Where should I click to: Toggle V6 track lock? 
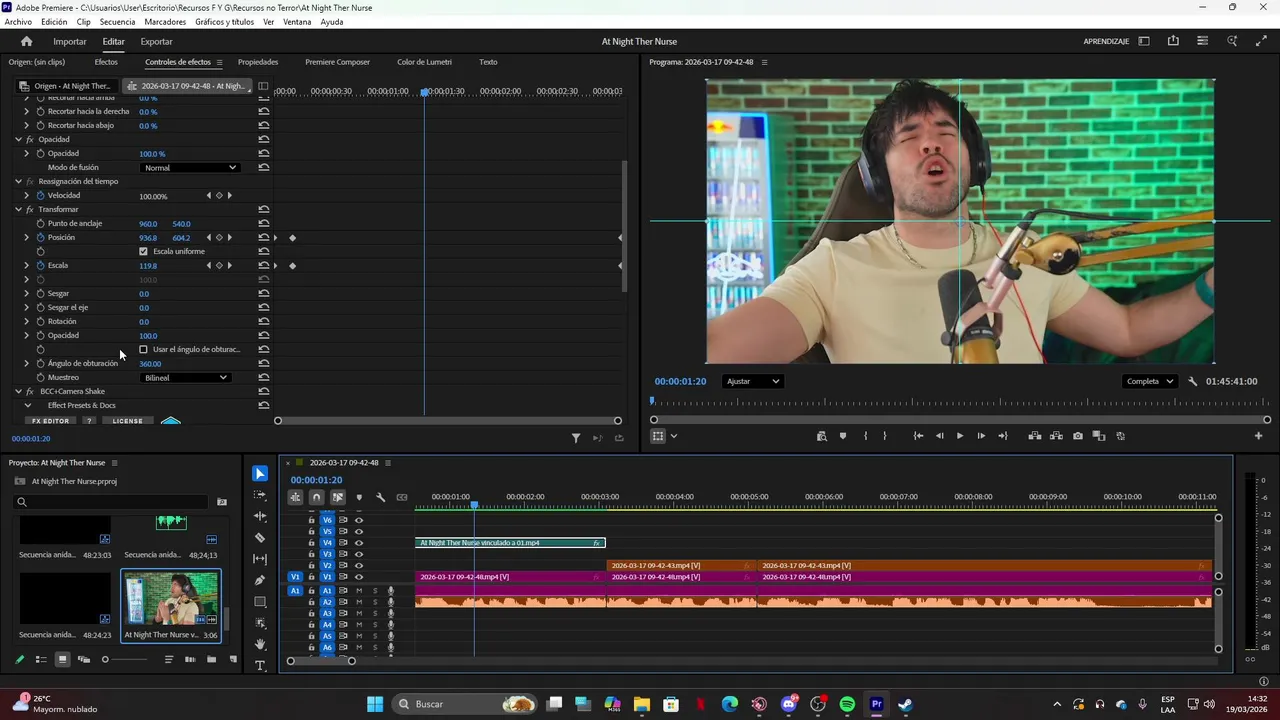[311, 520]
